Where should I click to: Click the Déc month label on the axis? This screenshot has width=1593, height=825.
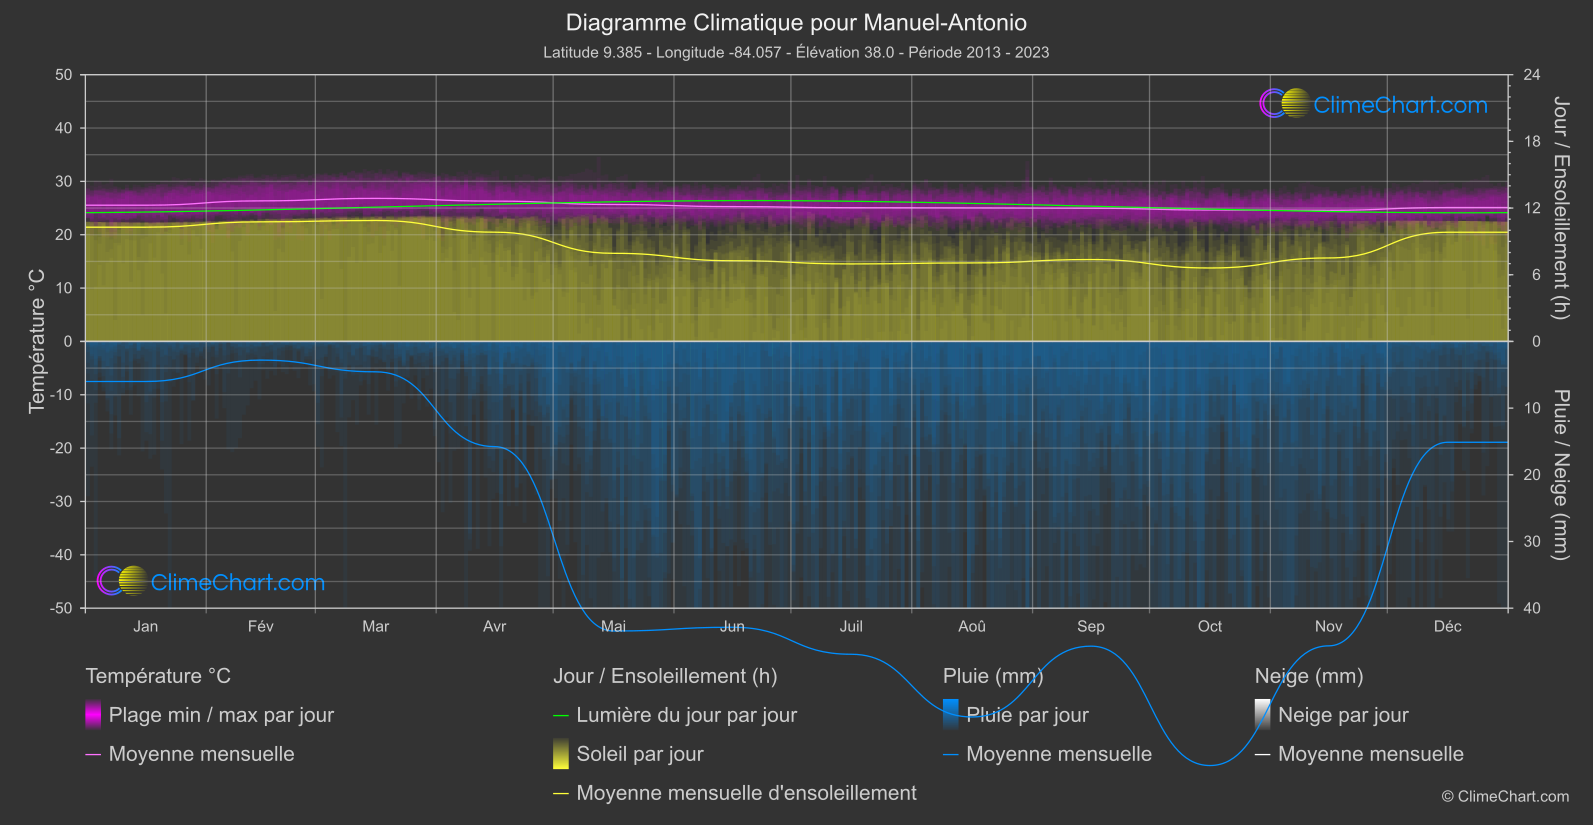[x=1447, y=626]
